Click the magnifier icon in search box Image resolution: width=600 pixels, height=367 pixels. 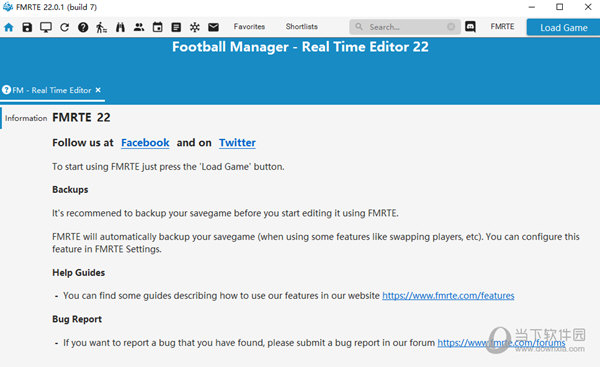[x=359, y=26]
